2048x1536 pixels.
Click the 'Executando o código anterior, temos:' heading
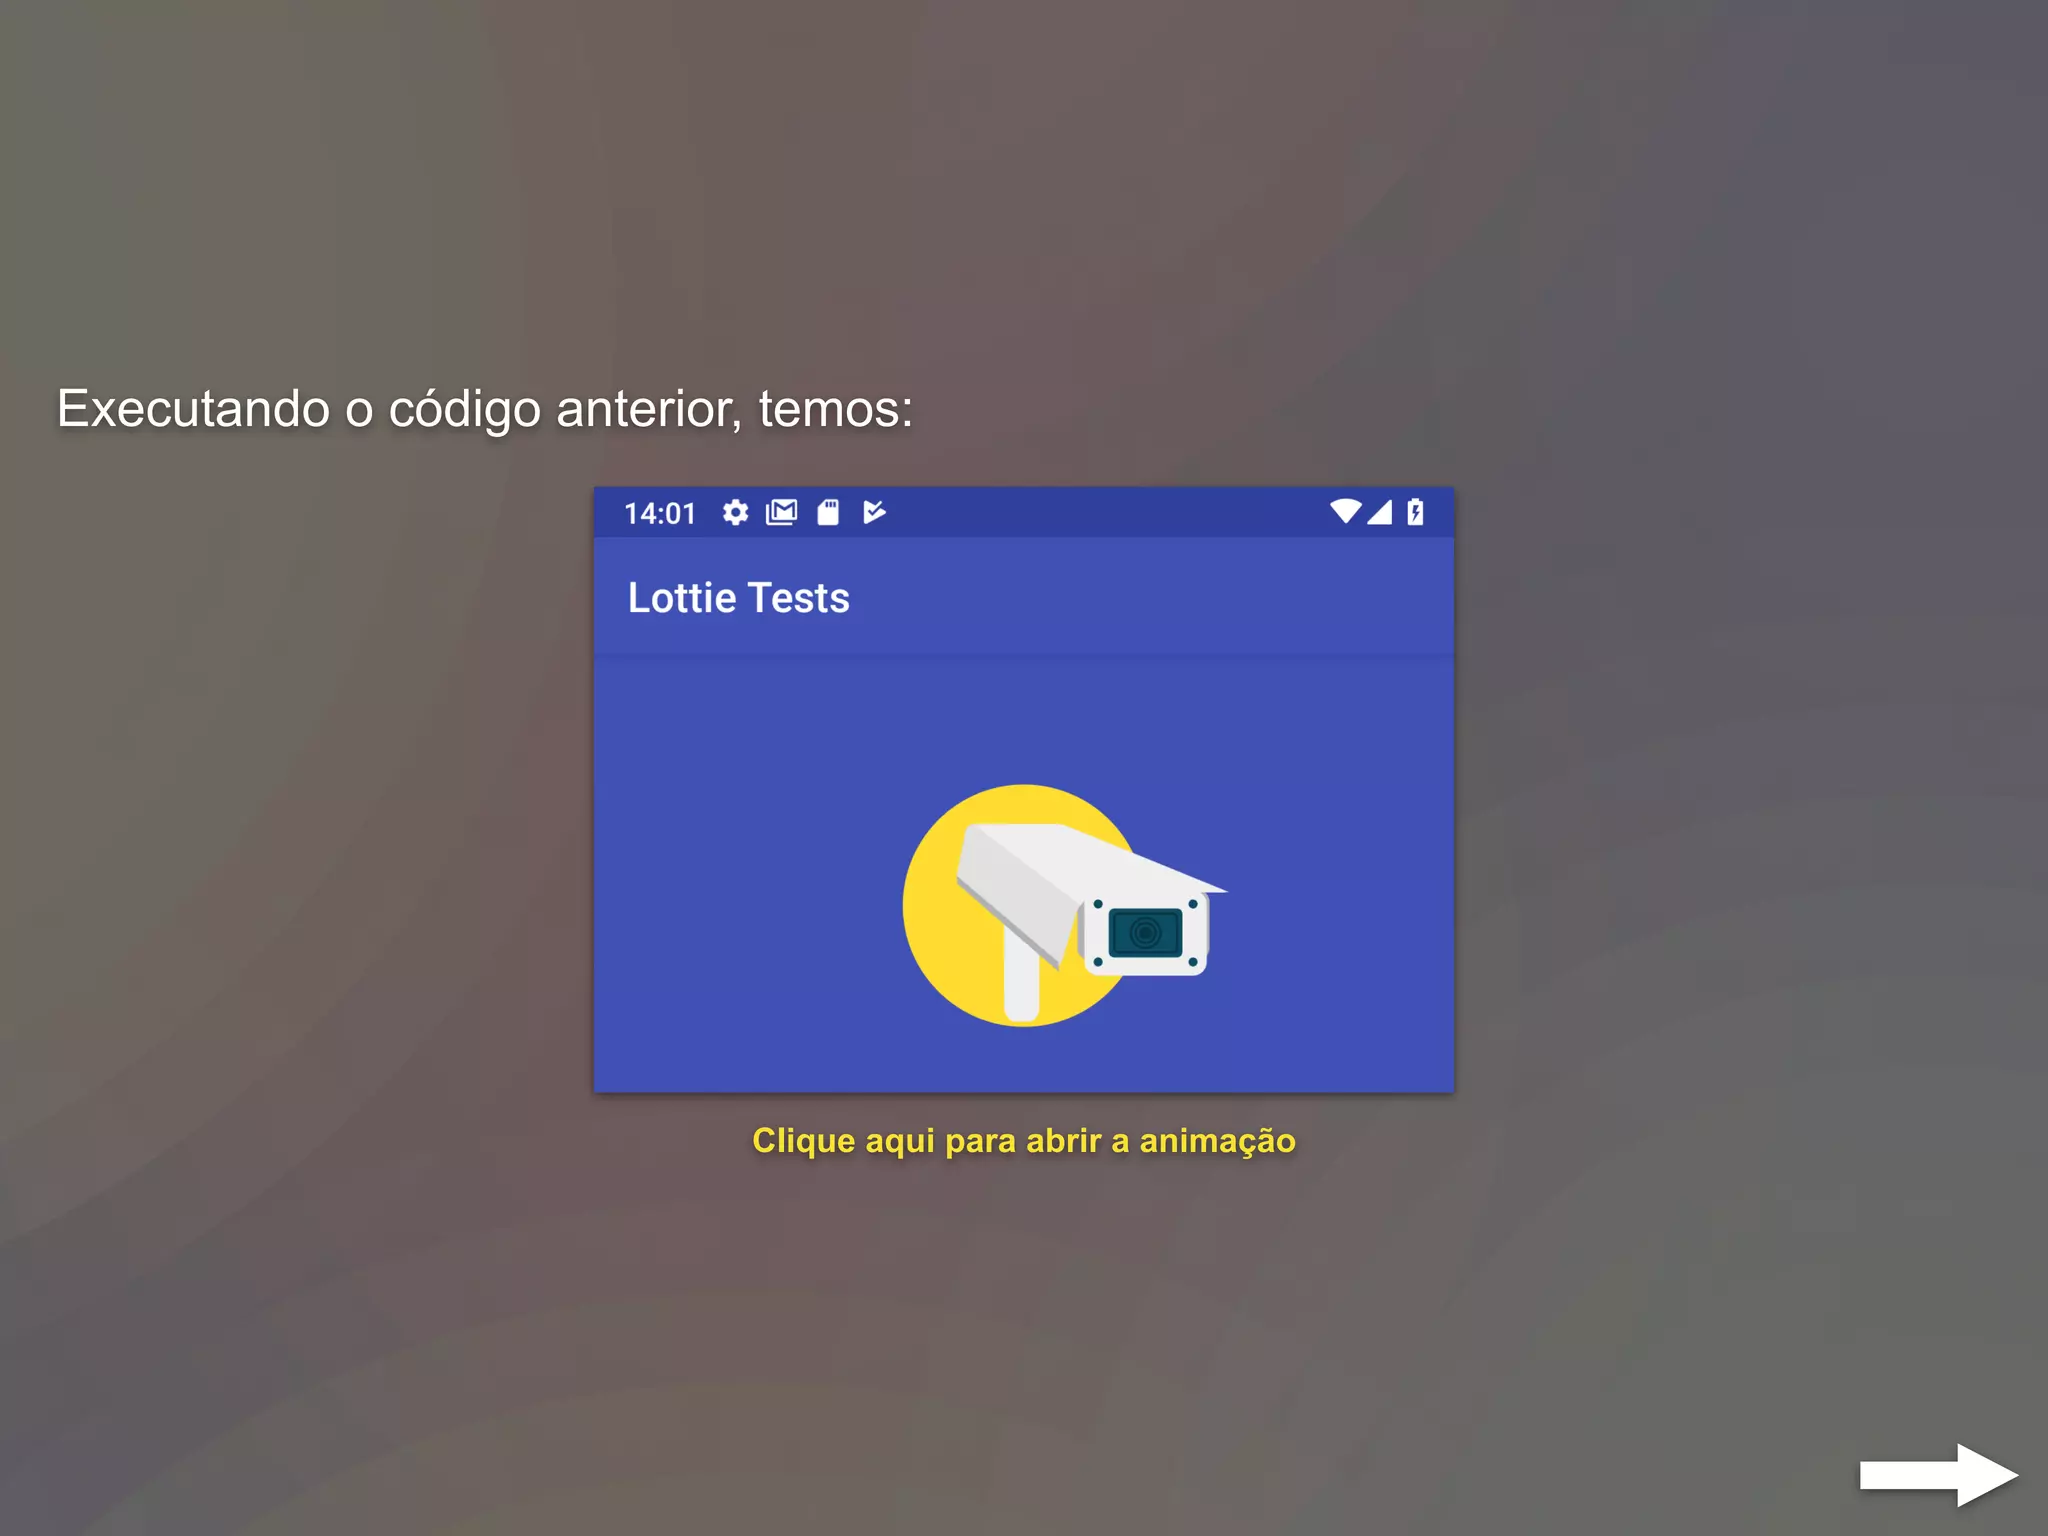tap(485, 409)
